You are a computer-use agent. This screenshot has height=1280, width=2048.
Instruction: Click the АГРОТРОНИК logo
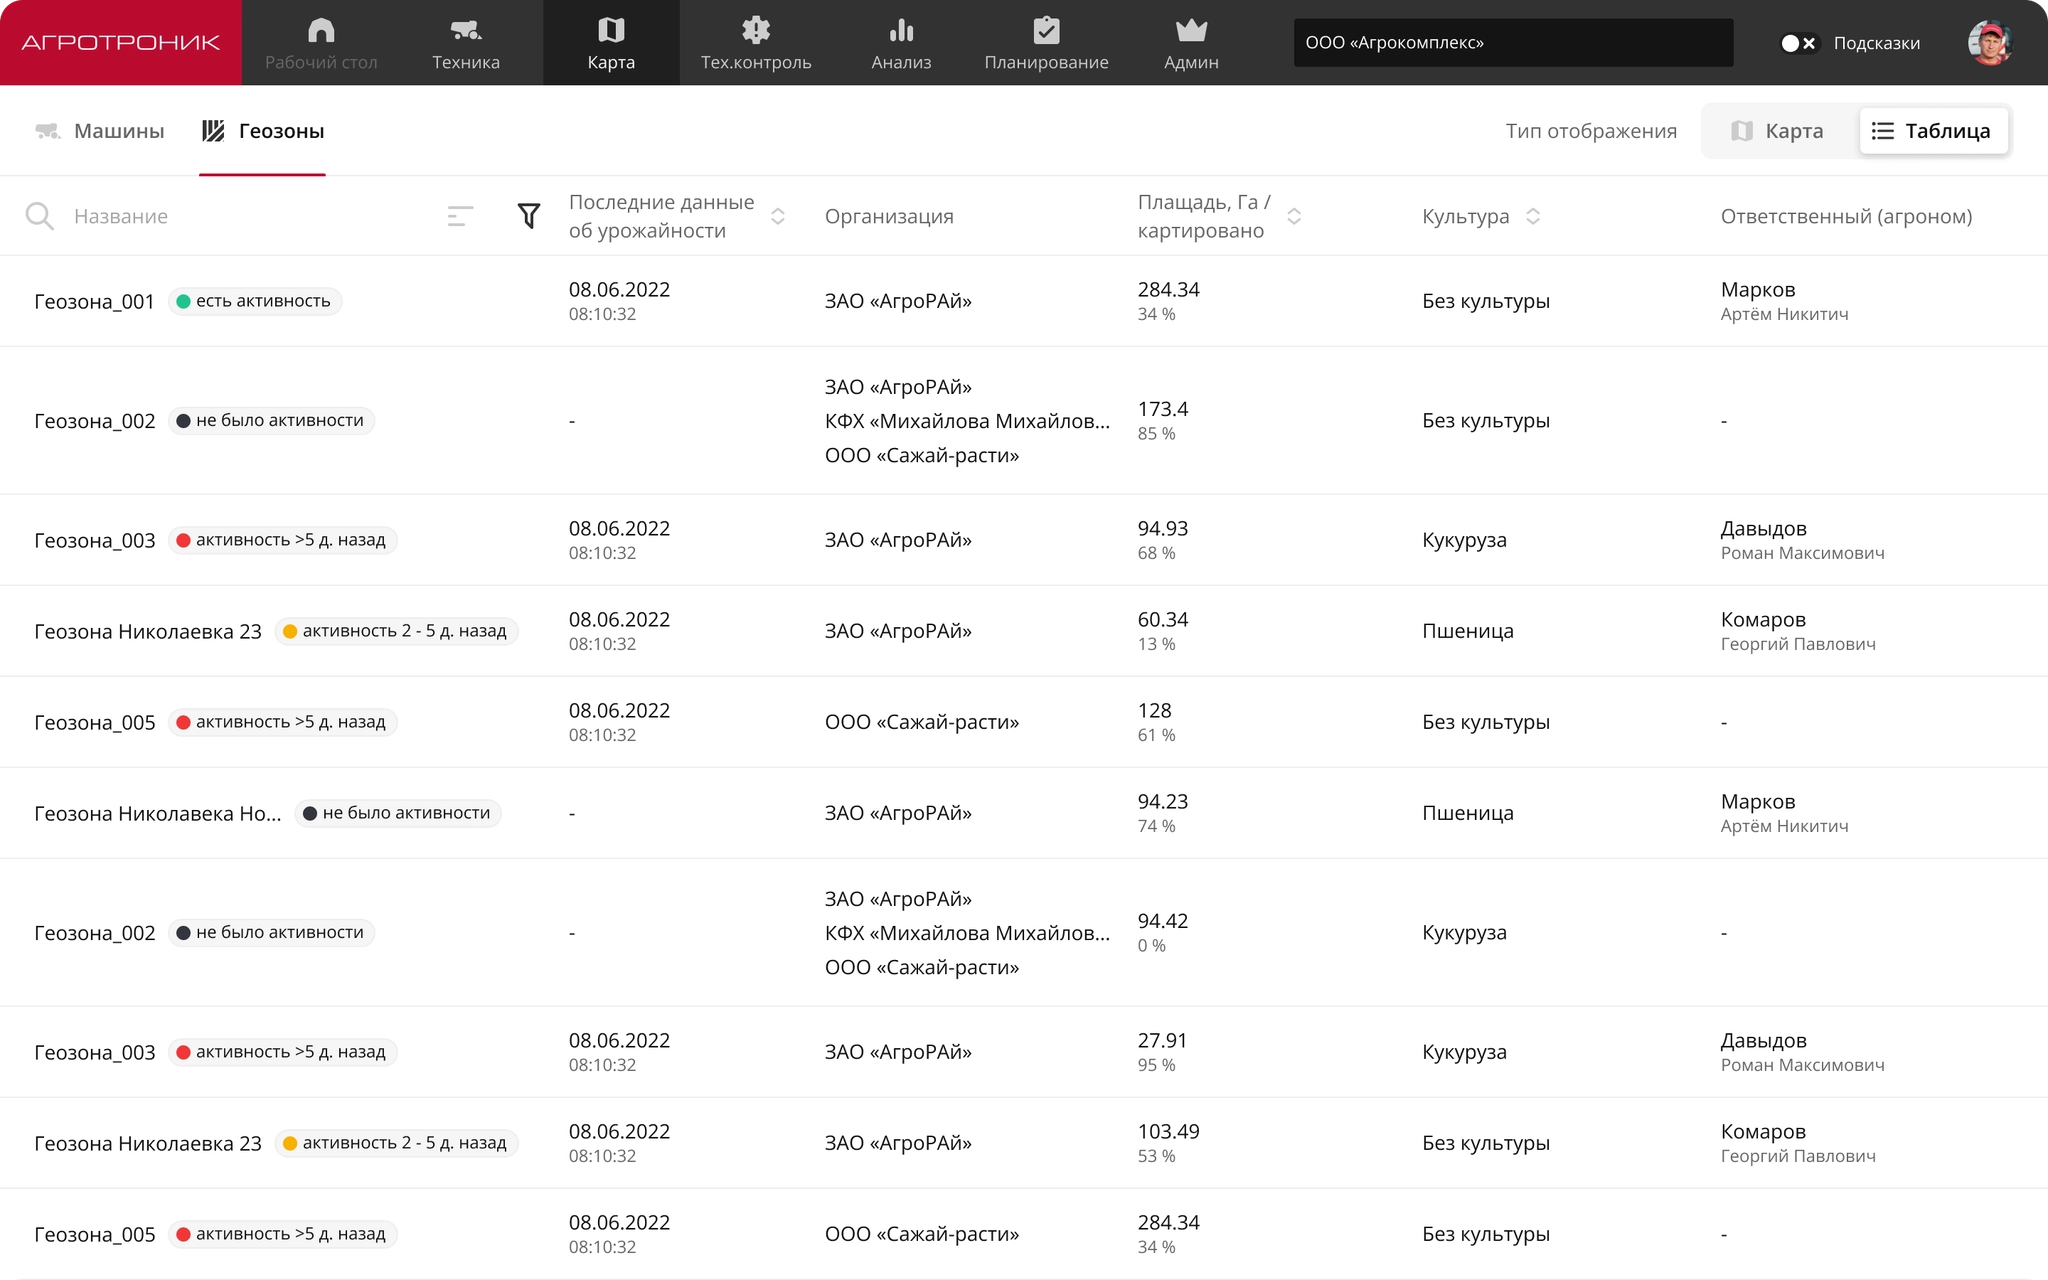pos(121,43)
